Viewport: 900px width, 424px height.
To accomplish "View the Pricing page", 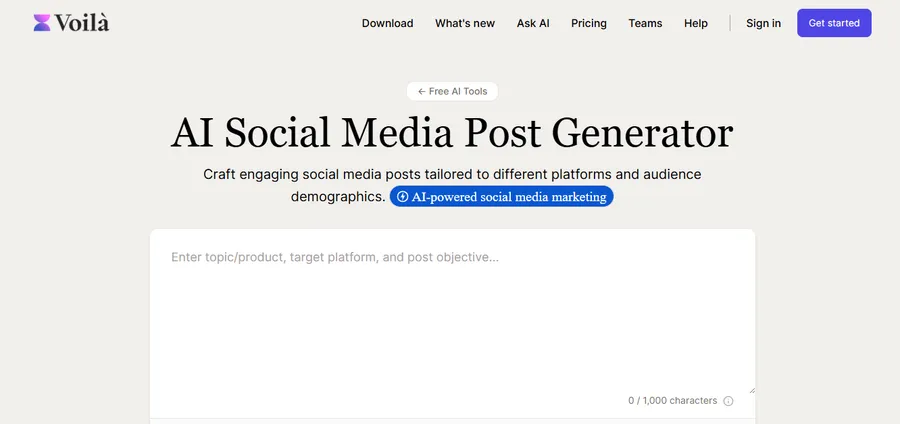I will click(588, 23).
